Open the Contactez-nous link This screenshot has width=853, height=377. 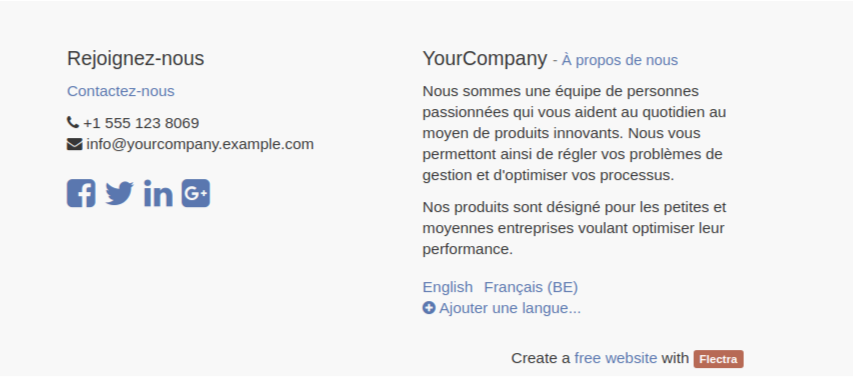[121, 91]
